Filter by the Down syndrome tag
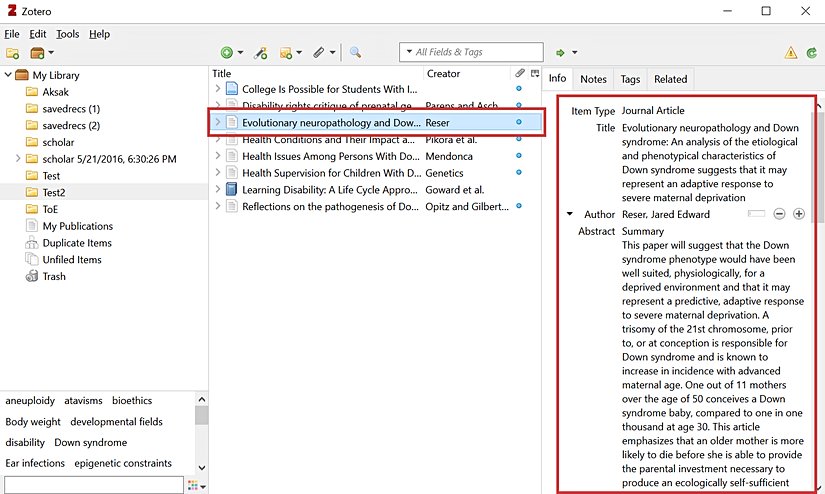 click(x=90, y=442)
